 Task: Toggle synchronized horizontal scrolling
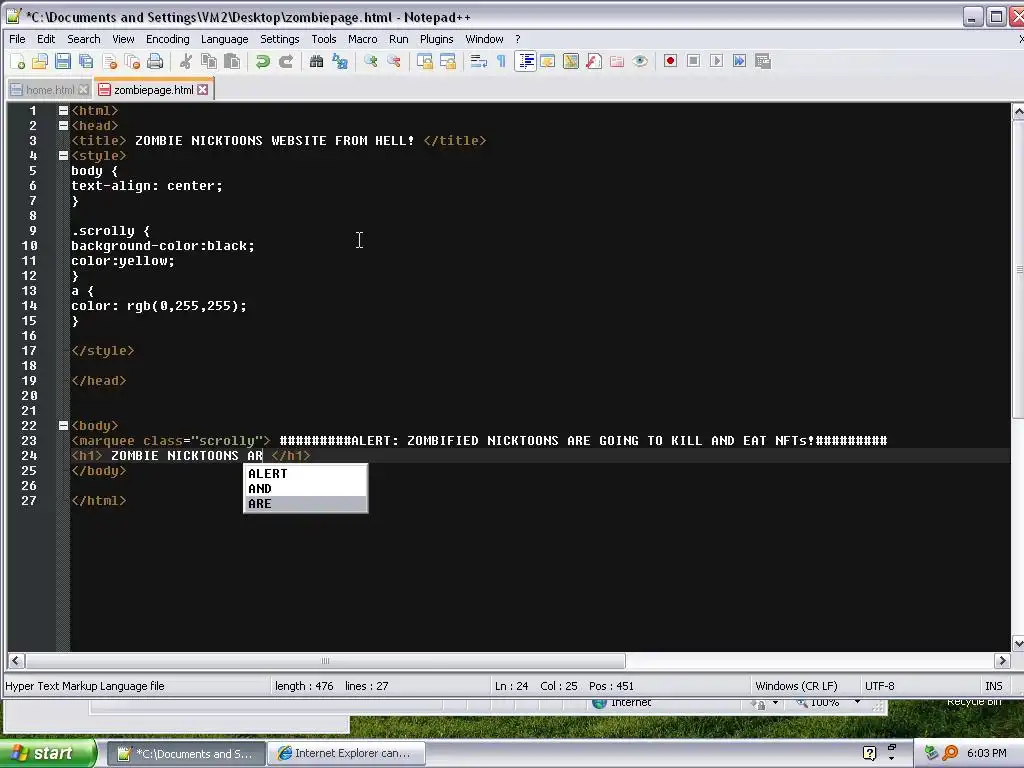448,61
